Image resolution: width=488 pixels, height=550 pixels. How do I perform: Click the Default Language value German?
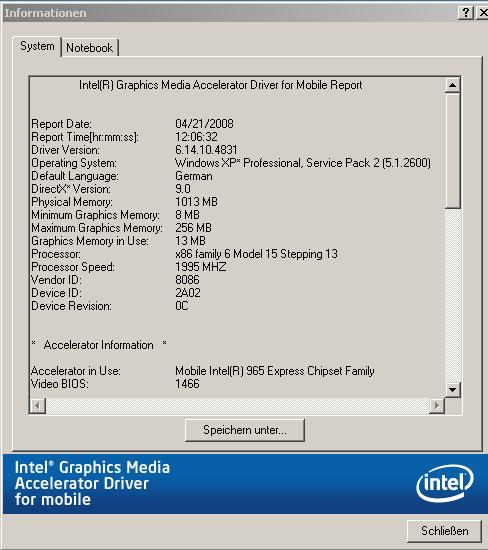[194, 176]
